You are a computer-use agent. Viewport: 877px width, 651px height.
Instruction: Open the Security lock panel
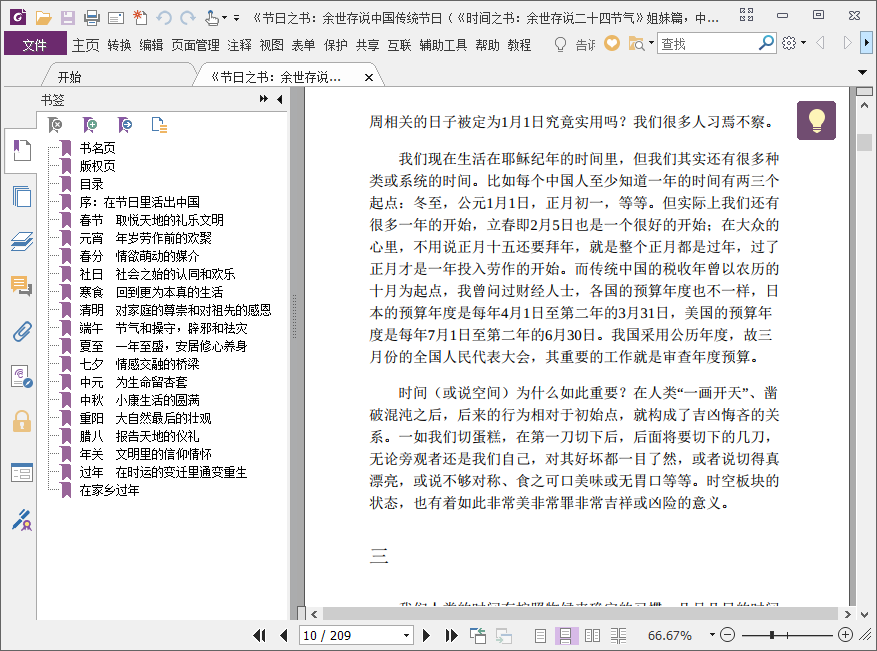(x=21, y=421)
